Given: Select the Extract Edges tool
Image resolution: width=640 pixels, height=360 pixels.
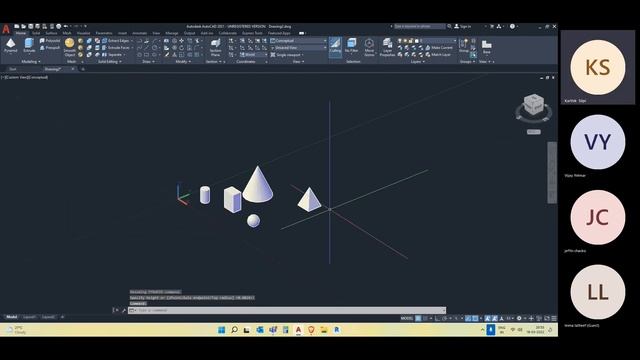Looking at the screenshot, I should 116,41.
